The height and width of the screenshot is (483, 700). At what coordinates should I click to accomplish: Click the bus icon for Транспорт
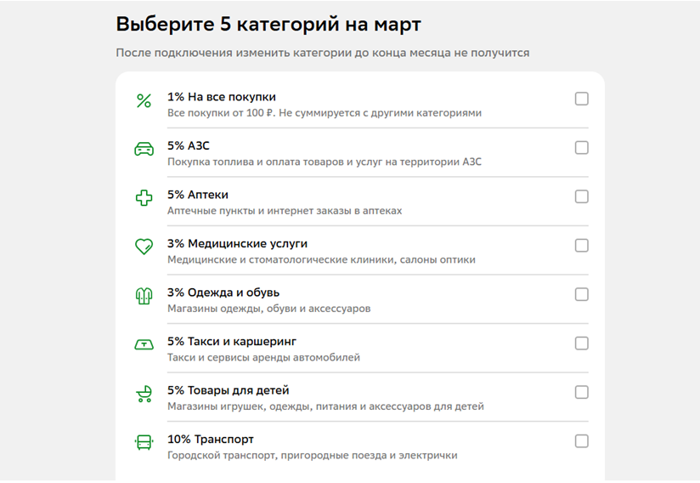click(x=144, y=441)
